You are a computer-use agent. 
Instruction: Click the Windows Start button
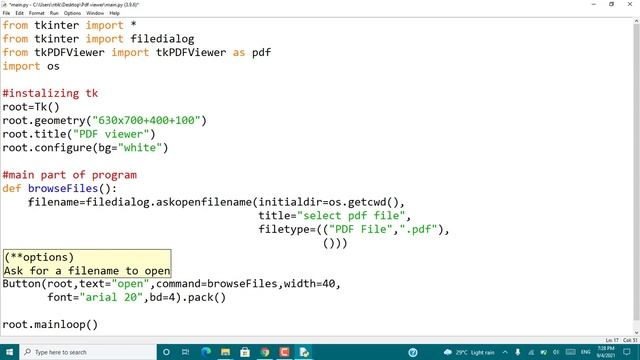[9, 352]
